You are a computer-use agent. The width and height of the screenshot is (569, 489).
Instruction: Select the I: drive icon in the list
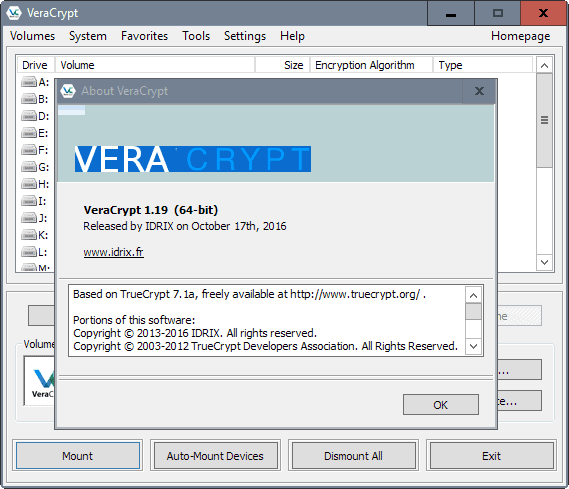tap(29, 201)
